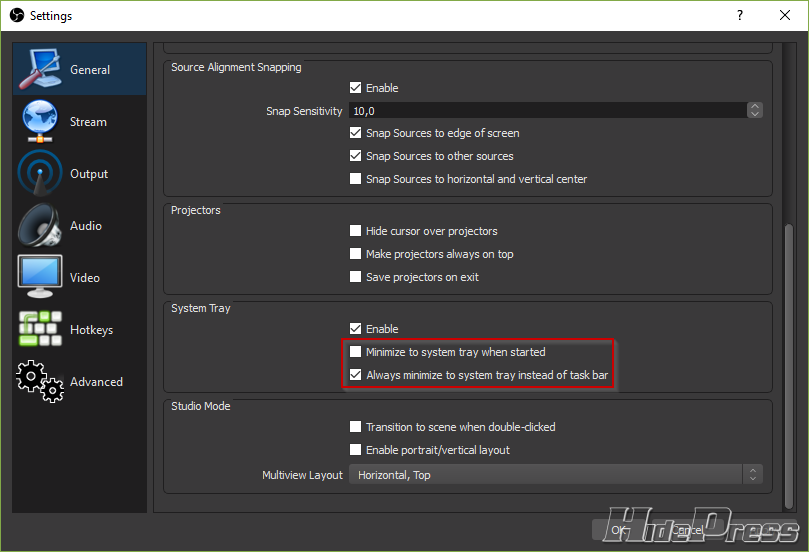Image resolution: width=809 pixels, height=552 pixels.
Task: Click Snap Sensitivity spinner arrows
Action: point(755,111)
